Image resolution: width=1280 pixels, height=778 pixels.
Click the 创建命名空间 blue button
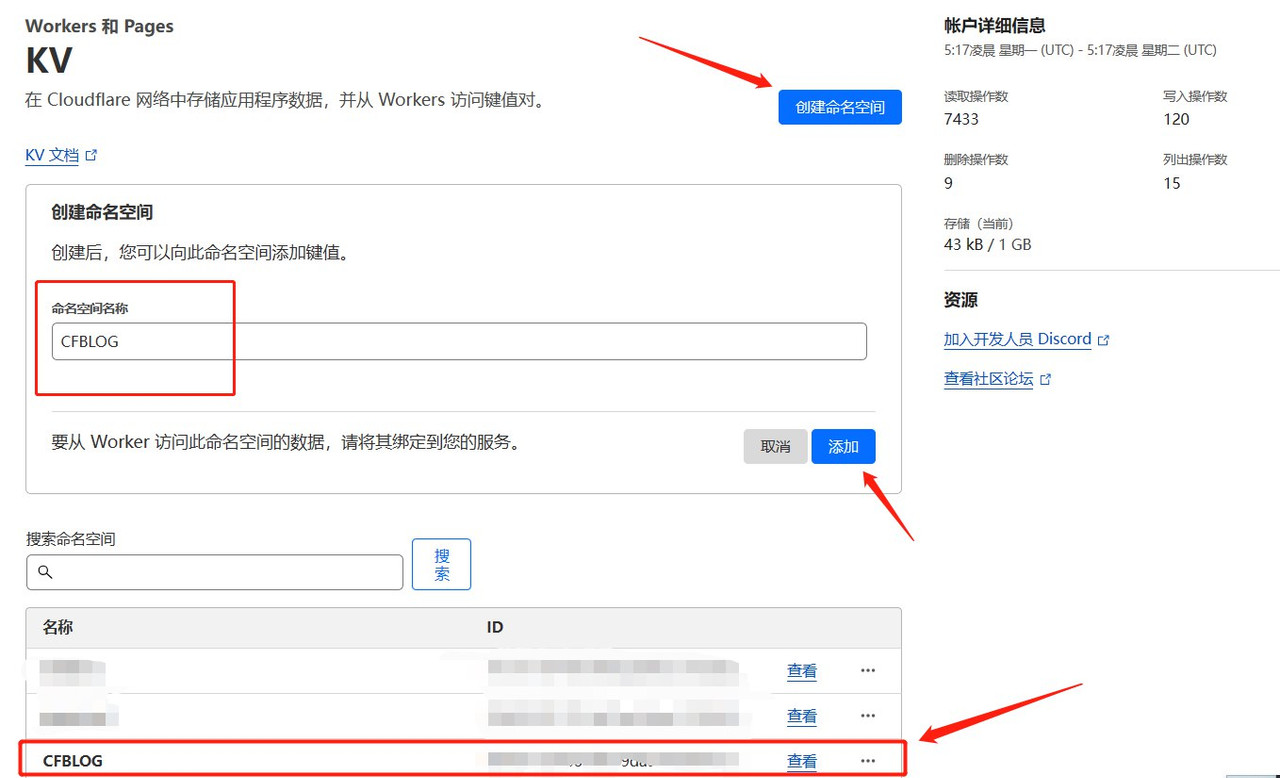click(x=840, y=107)
